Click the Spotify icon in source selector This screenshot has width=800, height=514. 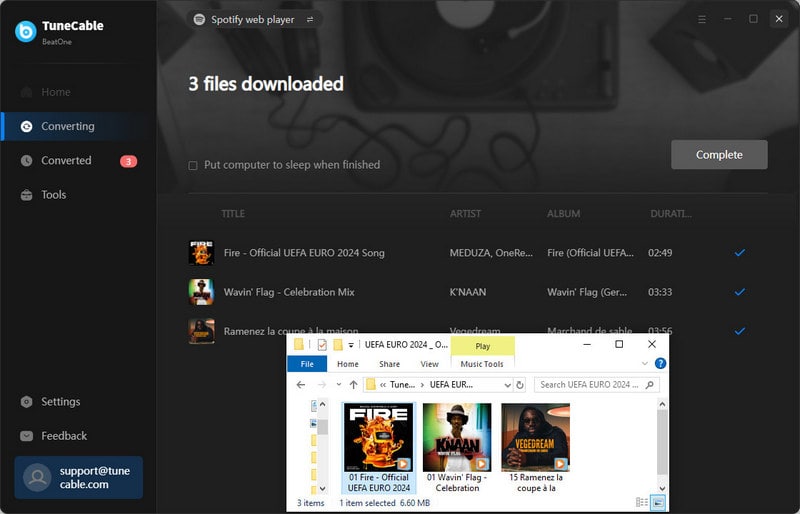click(199, 19)
